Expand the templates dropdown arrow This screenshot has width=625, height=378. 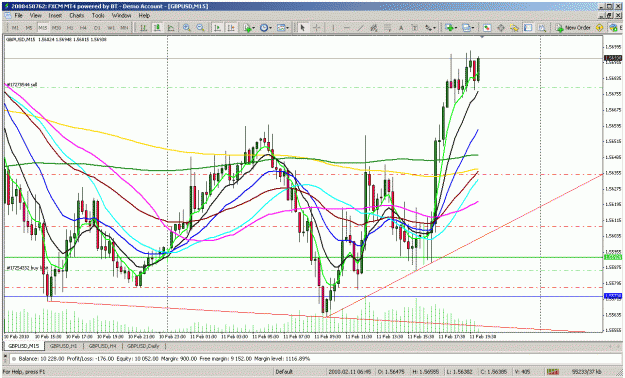click(288, 28)
